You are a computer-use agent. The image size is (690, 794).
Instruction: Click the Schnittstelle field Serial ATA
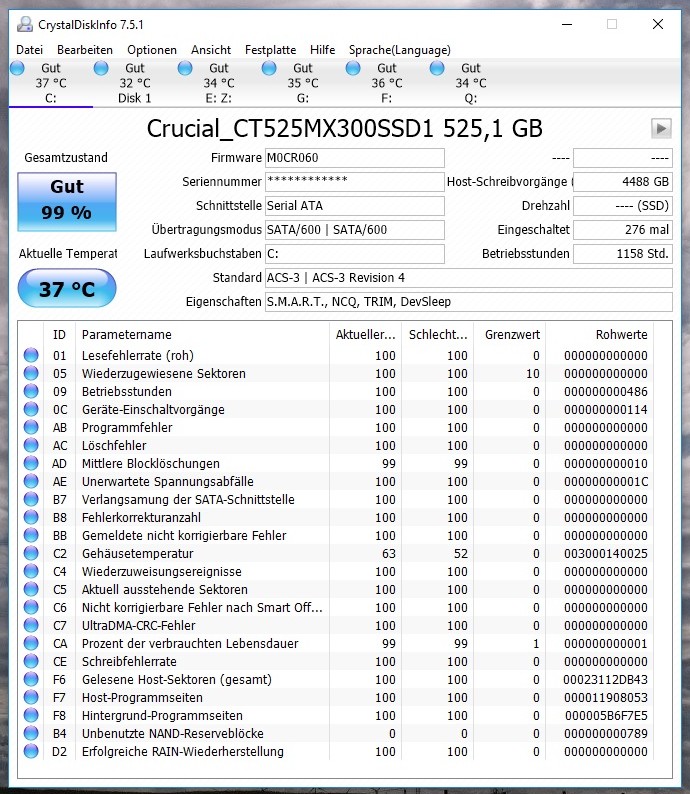coord(355,206)
